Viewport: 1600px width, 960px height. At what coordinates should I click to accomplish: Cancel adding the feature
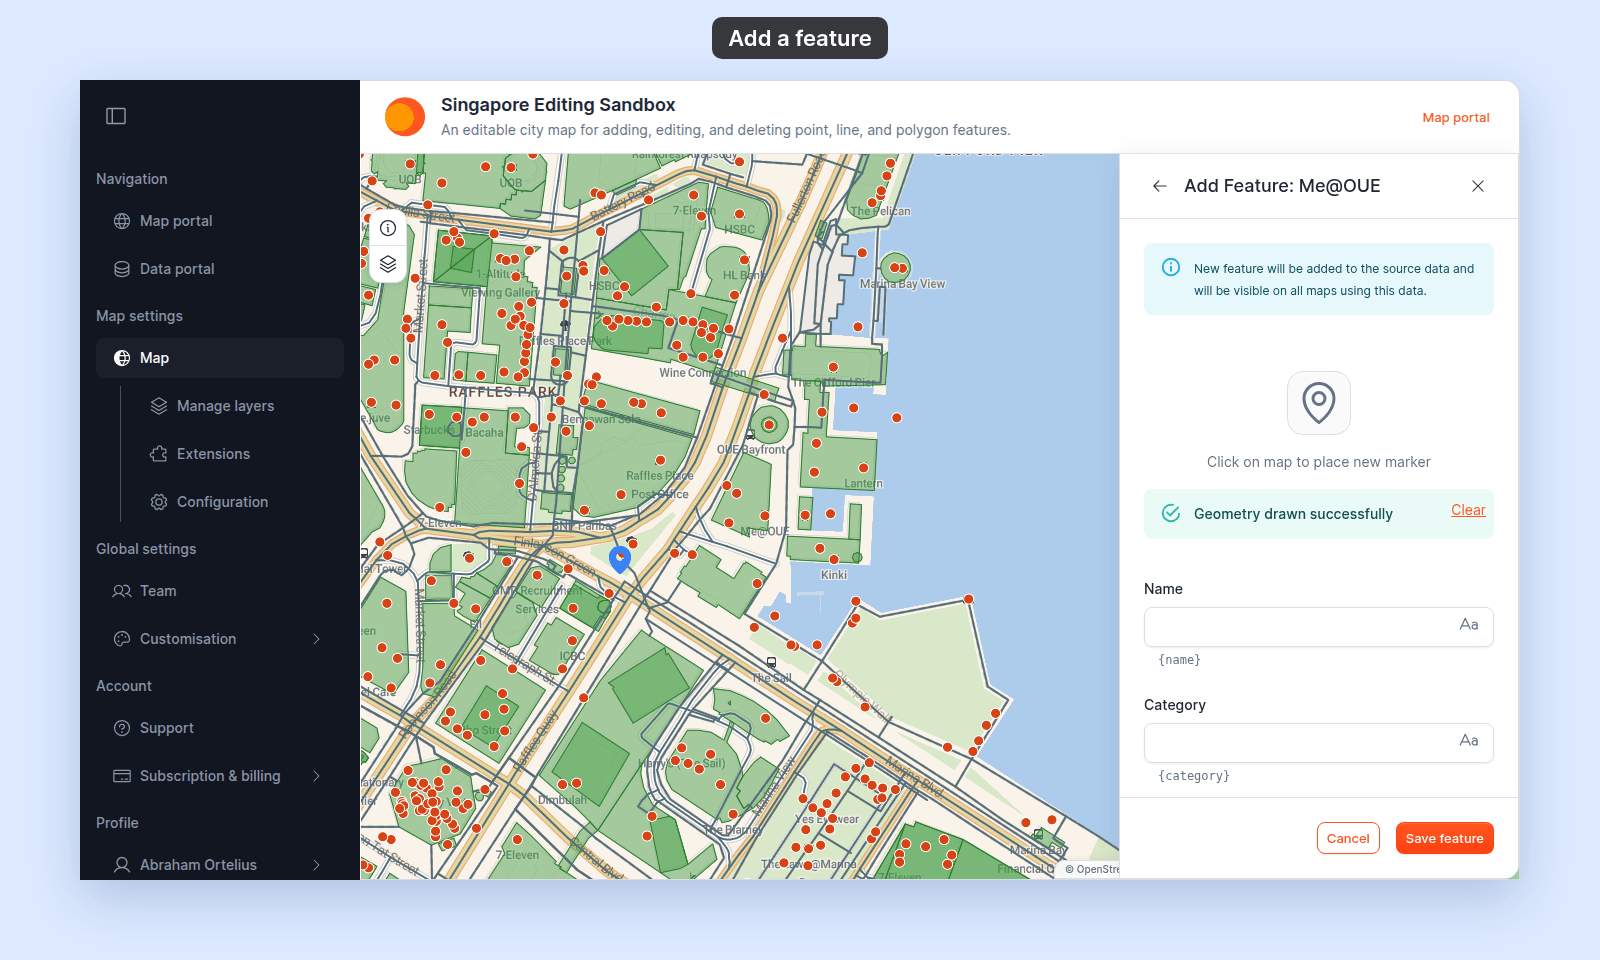coord(1348,838)
